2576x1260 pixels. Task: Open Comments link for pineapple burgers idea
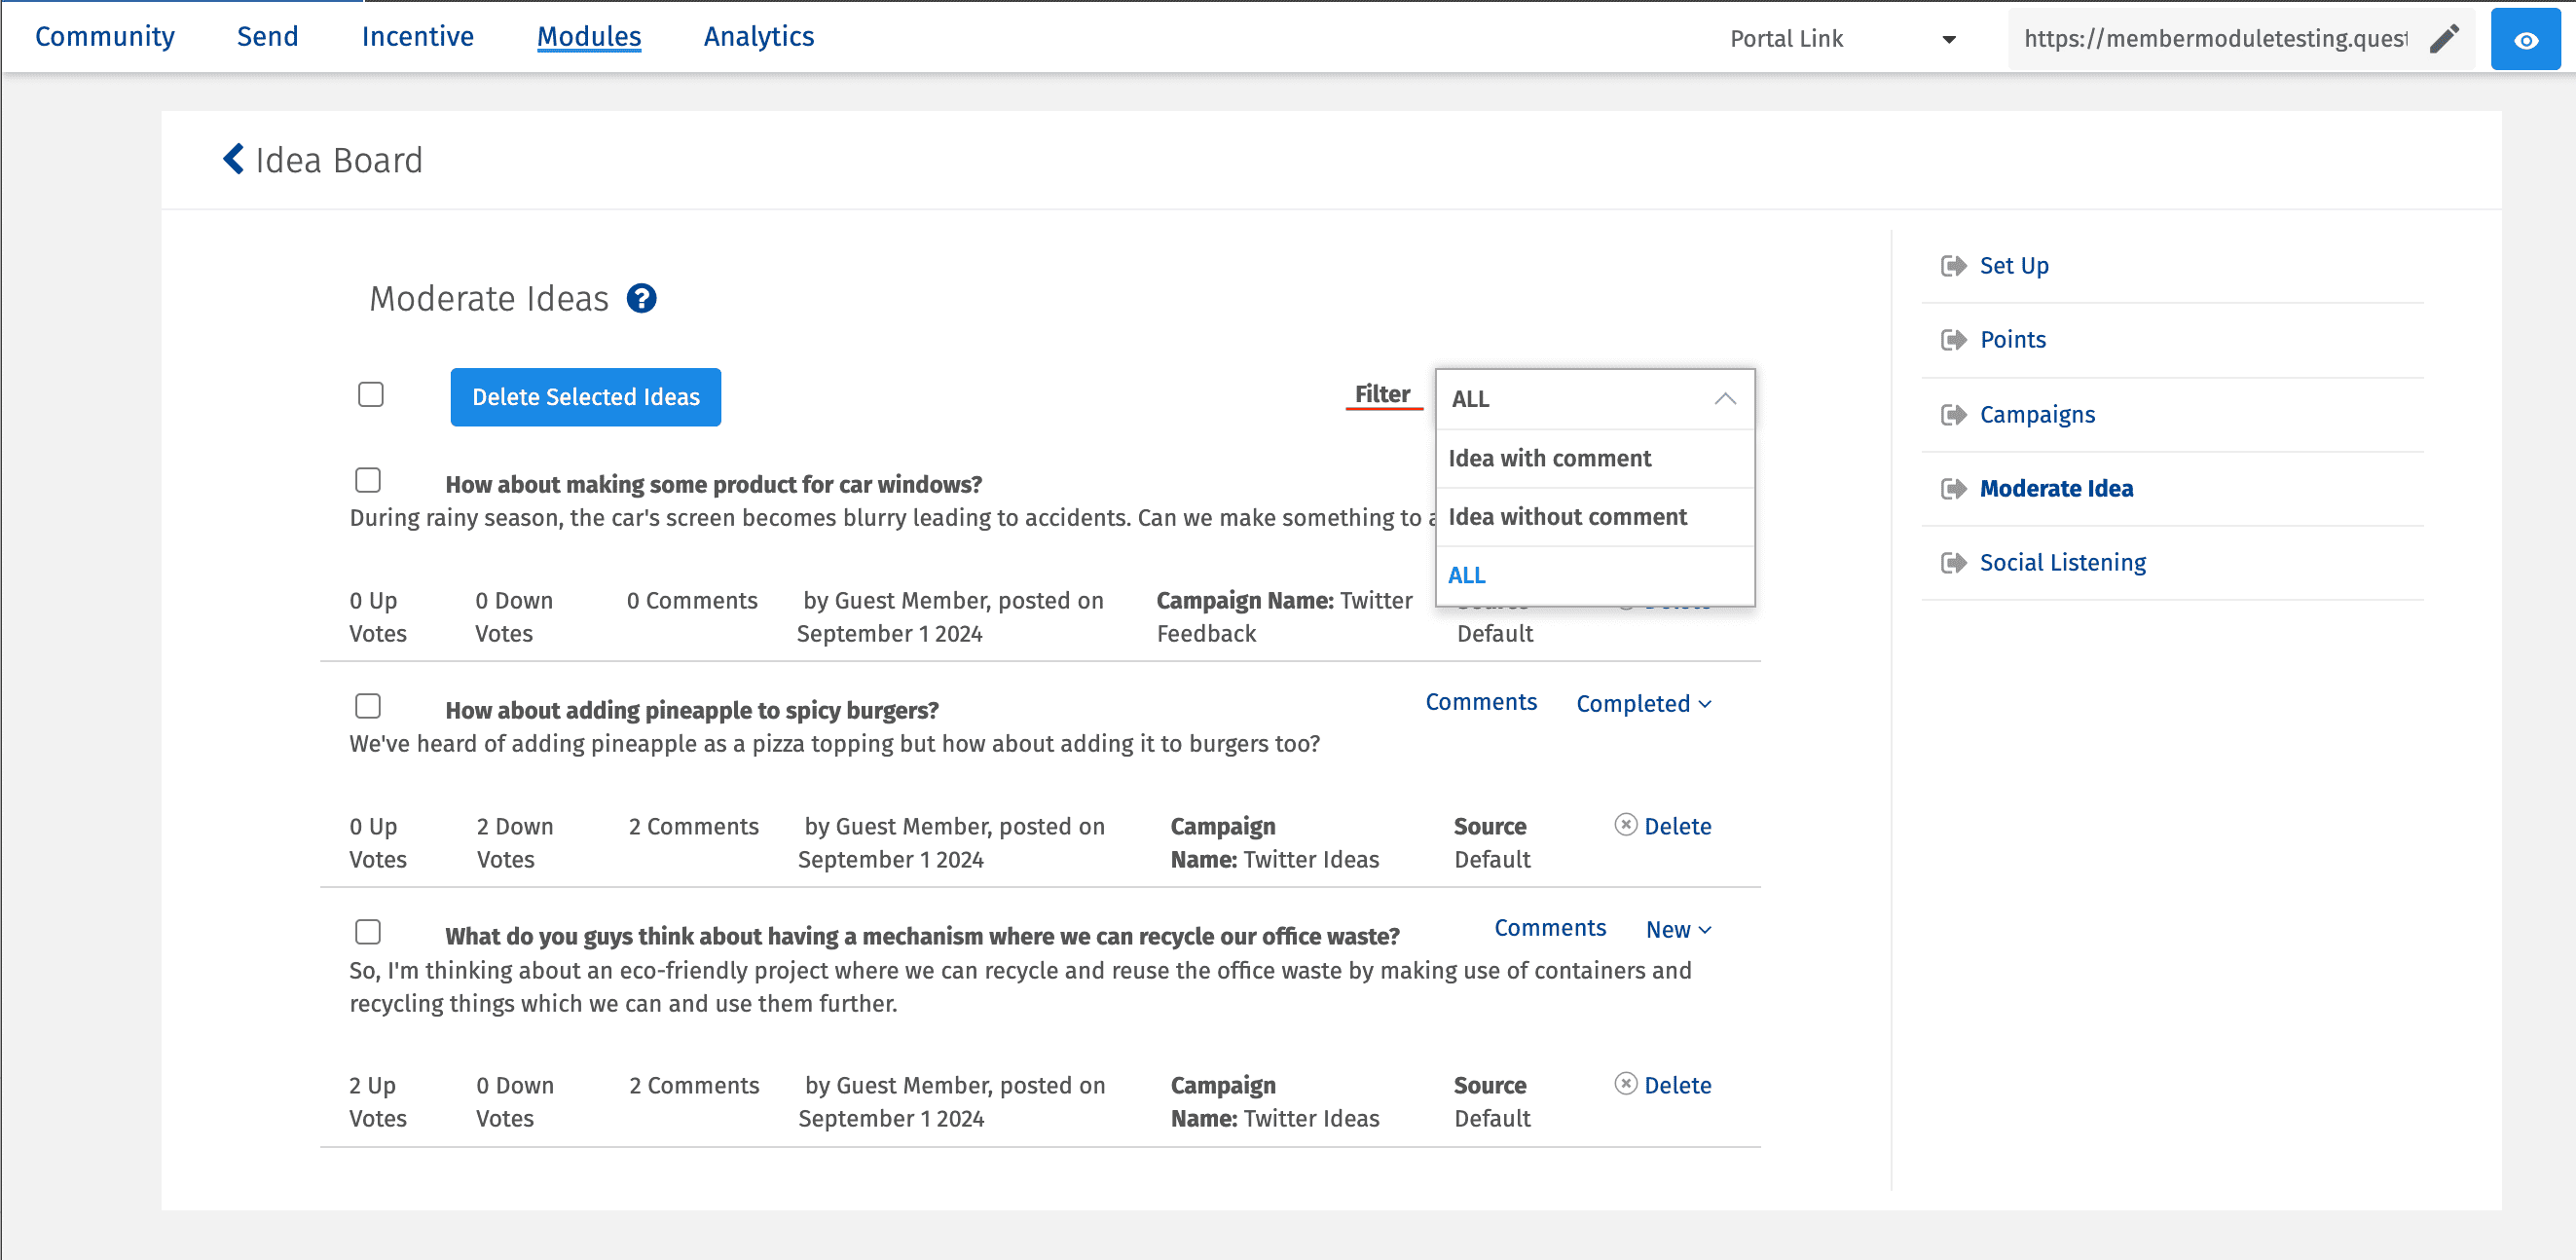click(1480, 702)
